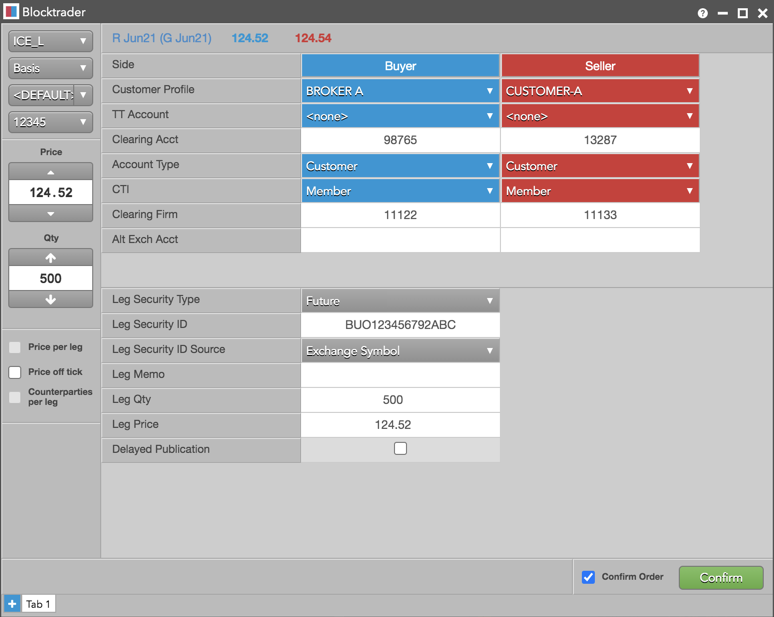Switch to Tab 1
Screen dimensions: 774x617
(38, 604)
